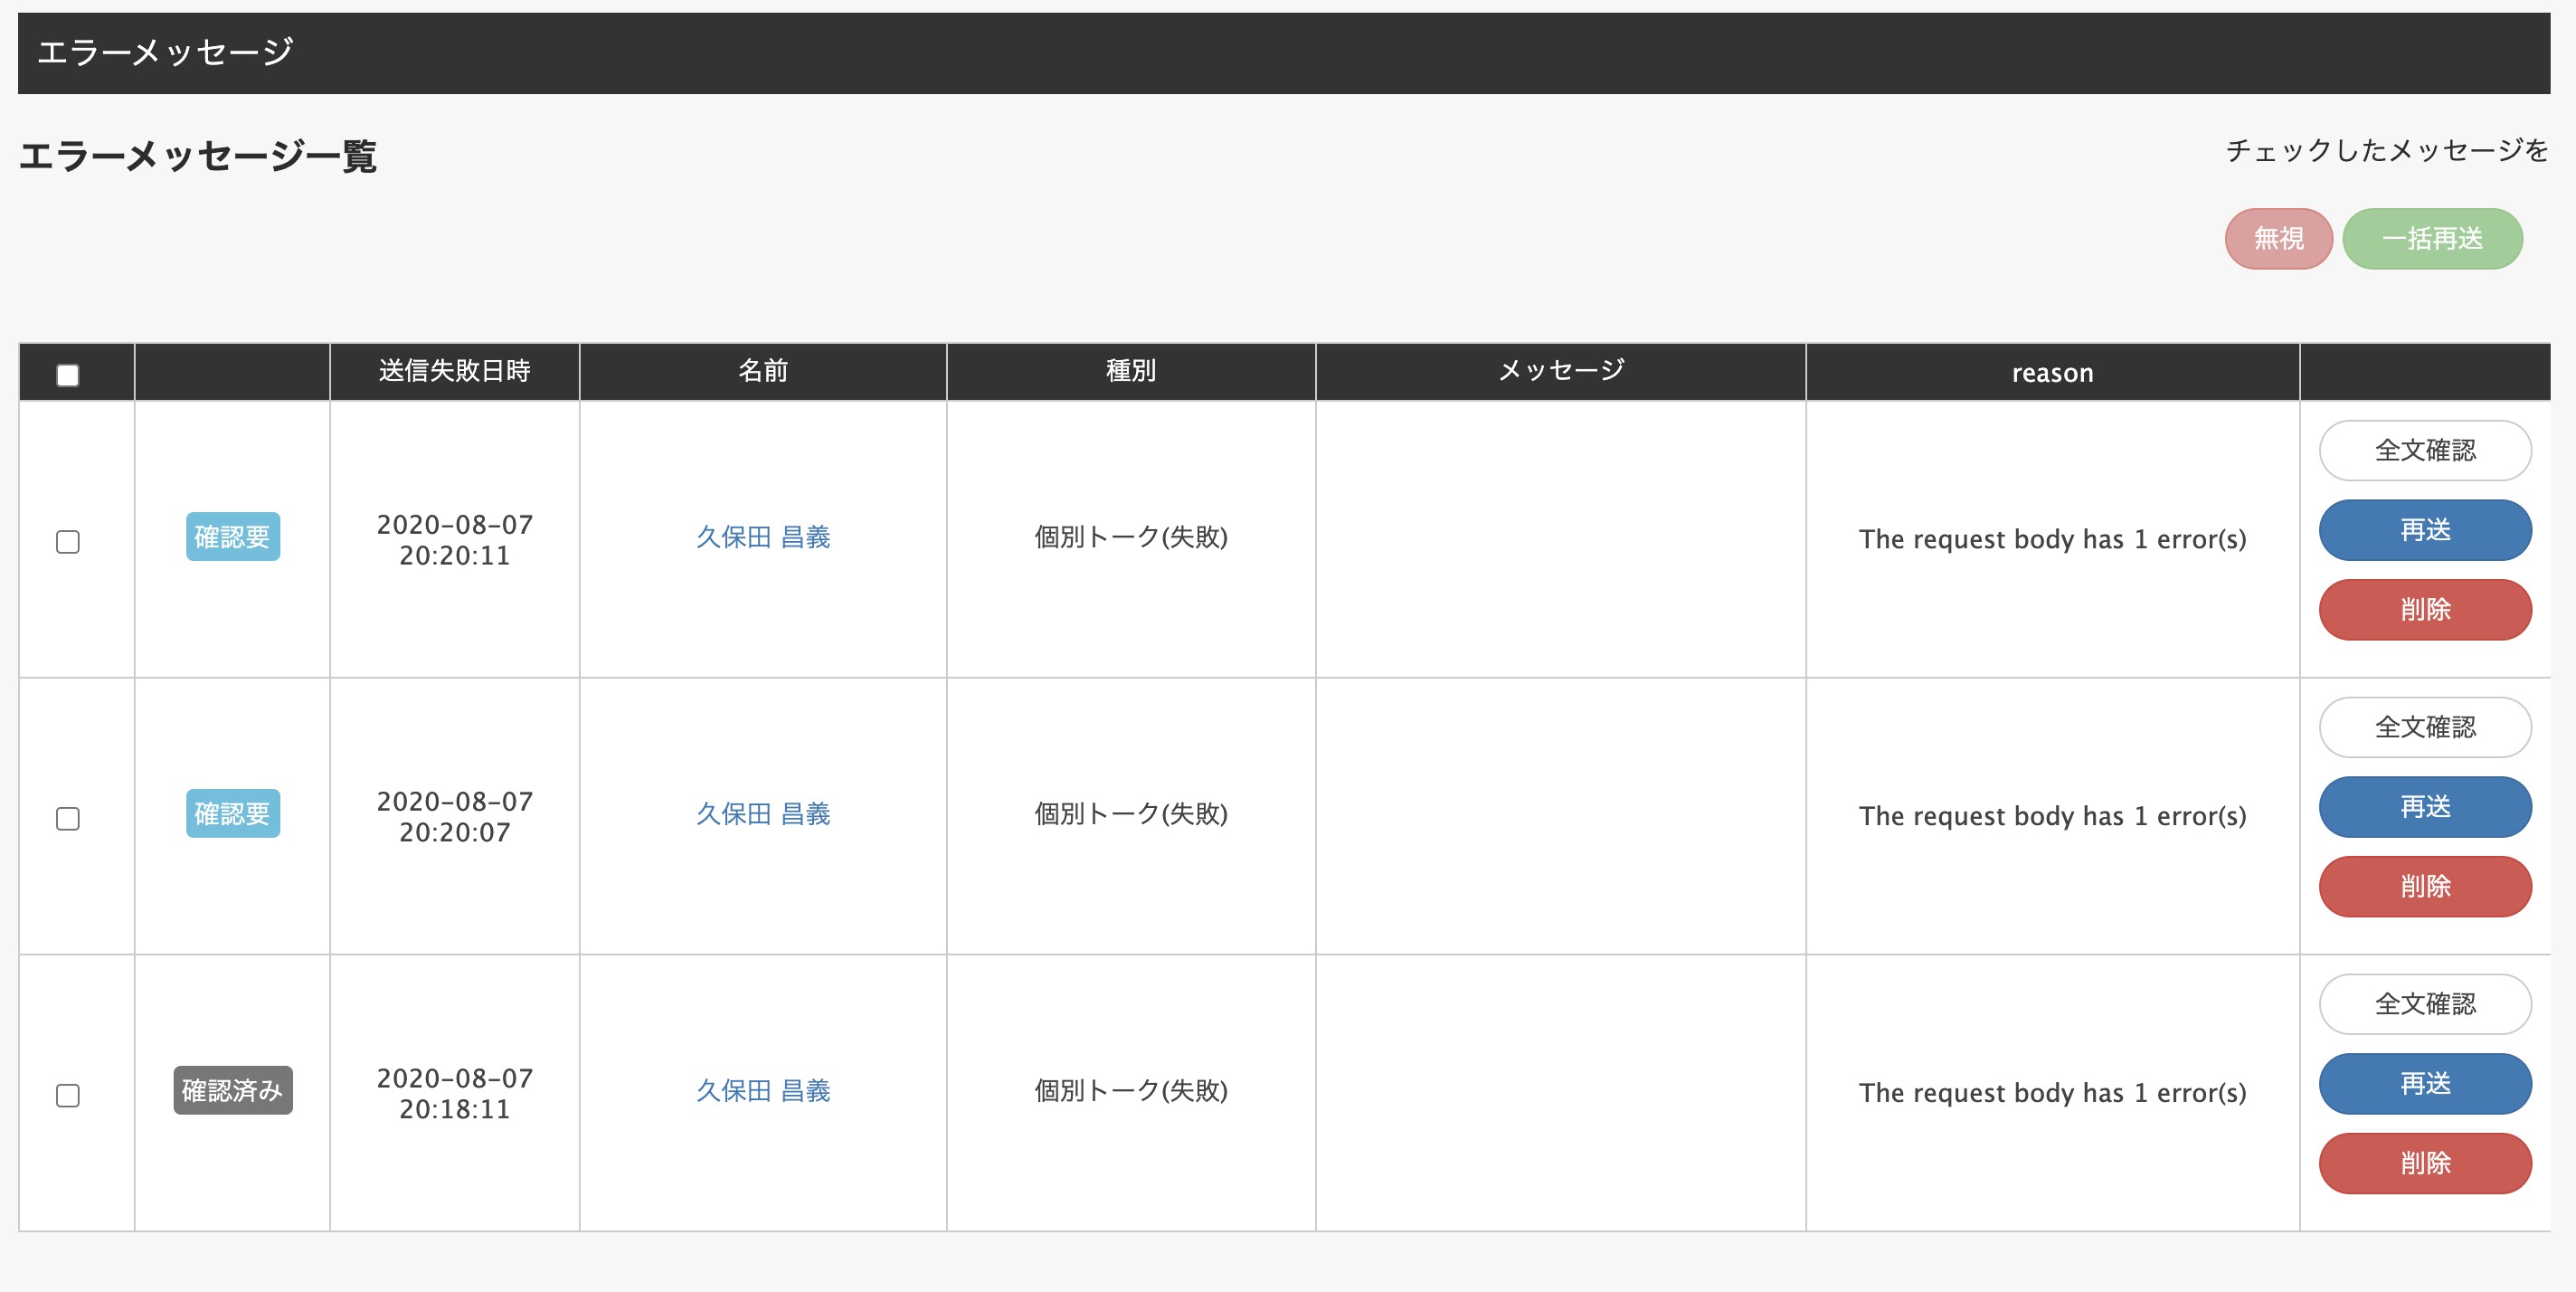This screenshot has width=2576, height=1292.
Task: Select the date 2020-08-07 20:20:07
Action: [454, 817]
